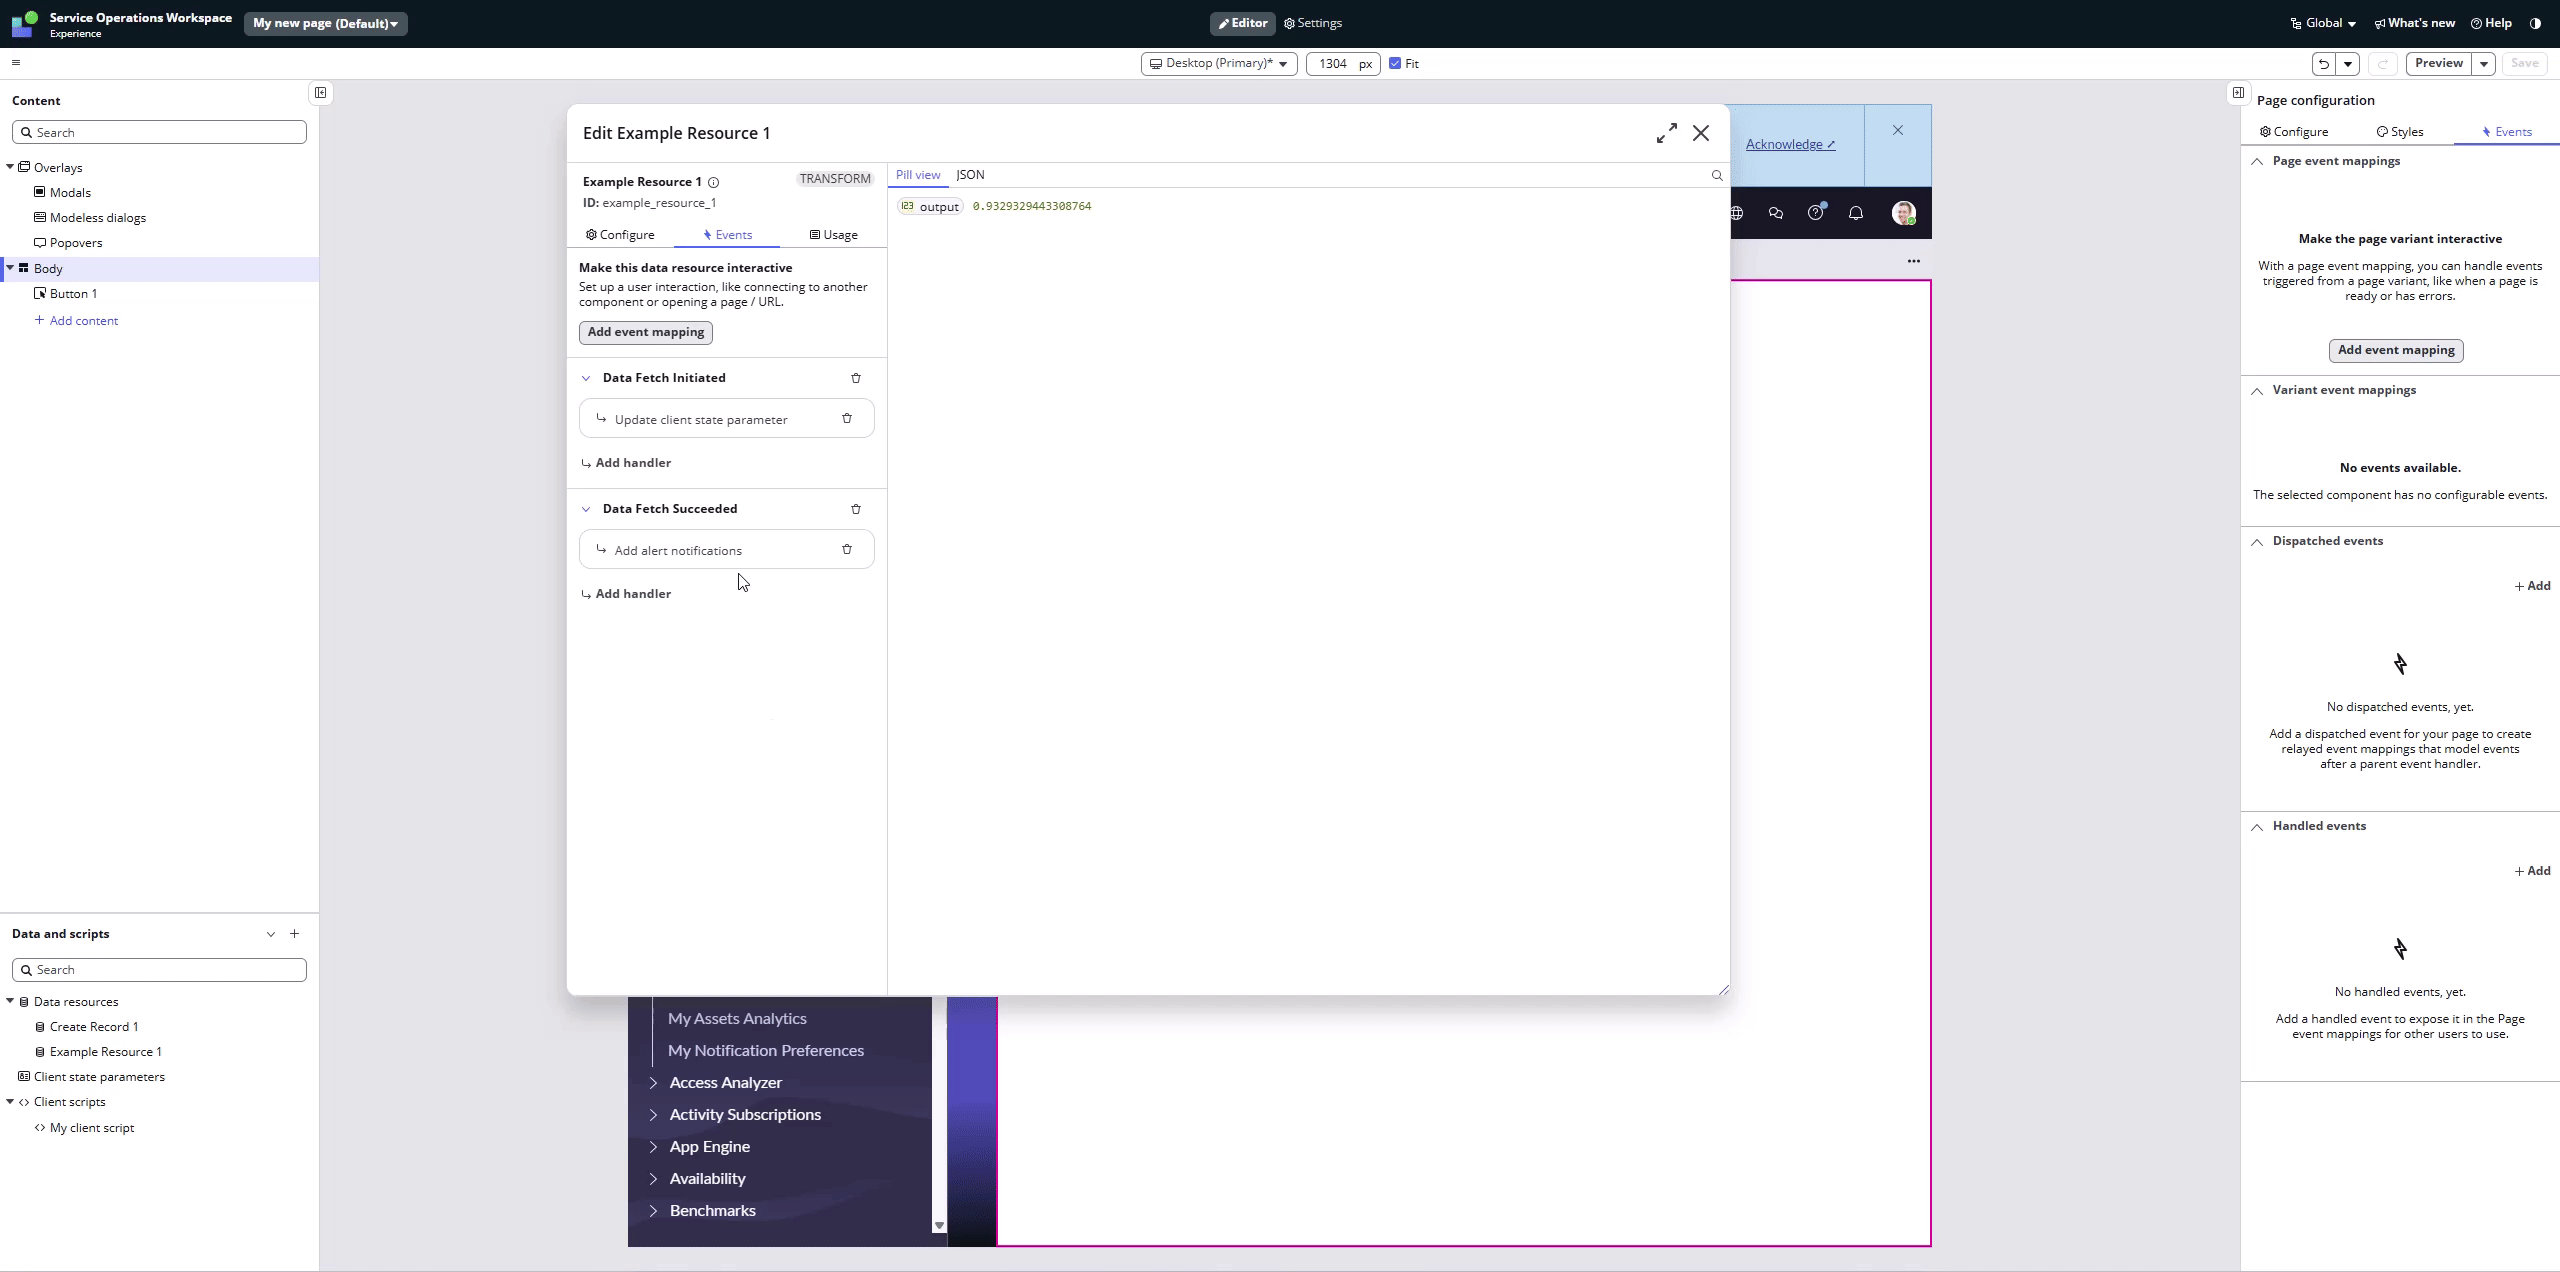Collapse the Overlays tree node
2560x1272 pixels.
[10, 167]
